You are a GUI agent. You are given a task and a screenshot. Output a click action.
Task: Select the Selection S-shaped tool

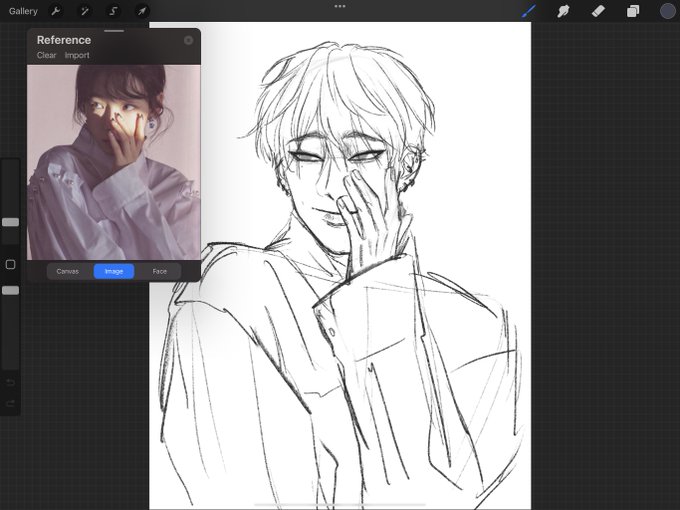[x=113, y=11]
